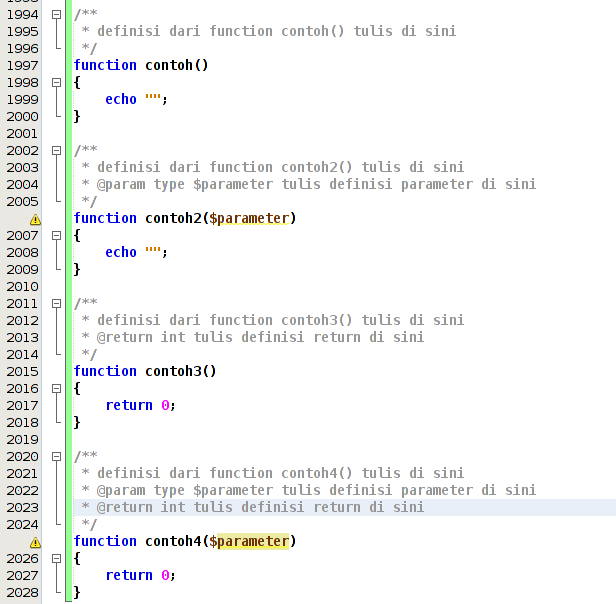616x604 pixels.
Task: Click the echo keyword inside function contoh()
Action: click(x=121, y=99)
